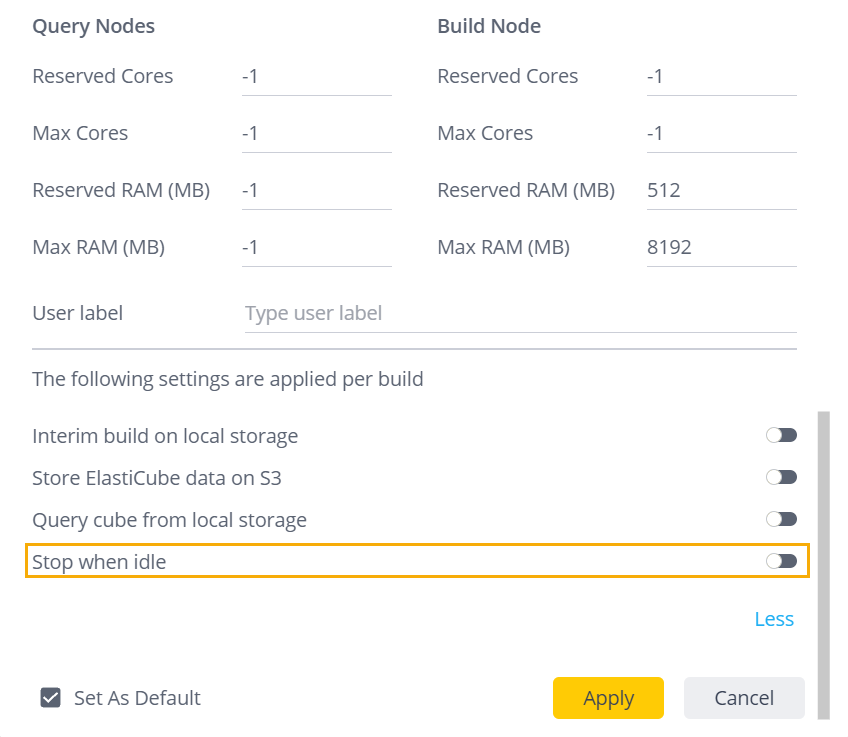Click Query Nodes Reserved RAM (MB) field
Viewport: 848px width, 737px height.
pos(317,190)
